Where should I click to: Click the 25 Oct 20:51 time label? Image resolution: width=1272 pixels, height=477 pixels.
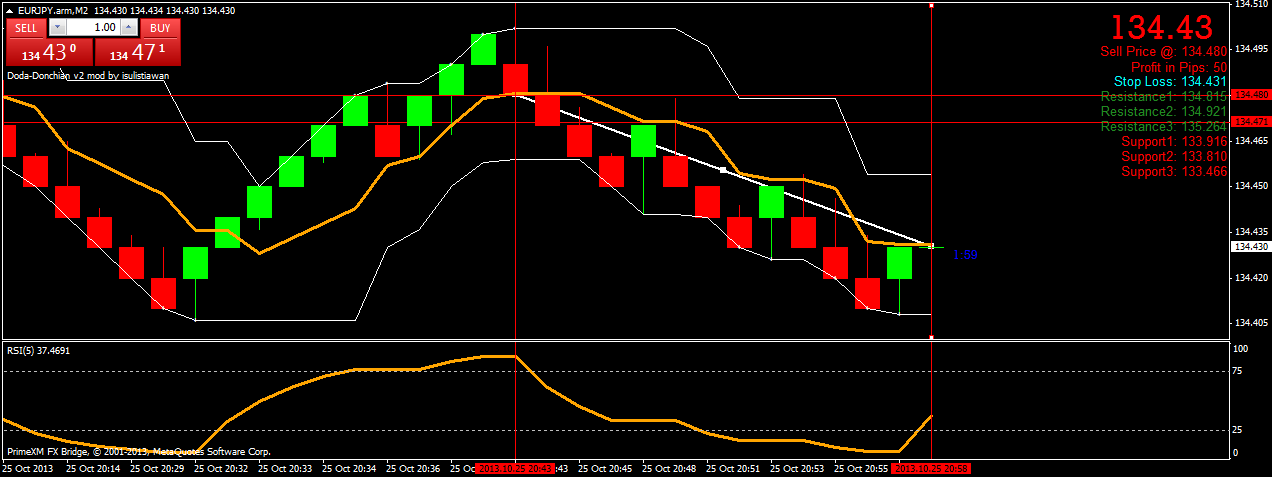733,468
